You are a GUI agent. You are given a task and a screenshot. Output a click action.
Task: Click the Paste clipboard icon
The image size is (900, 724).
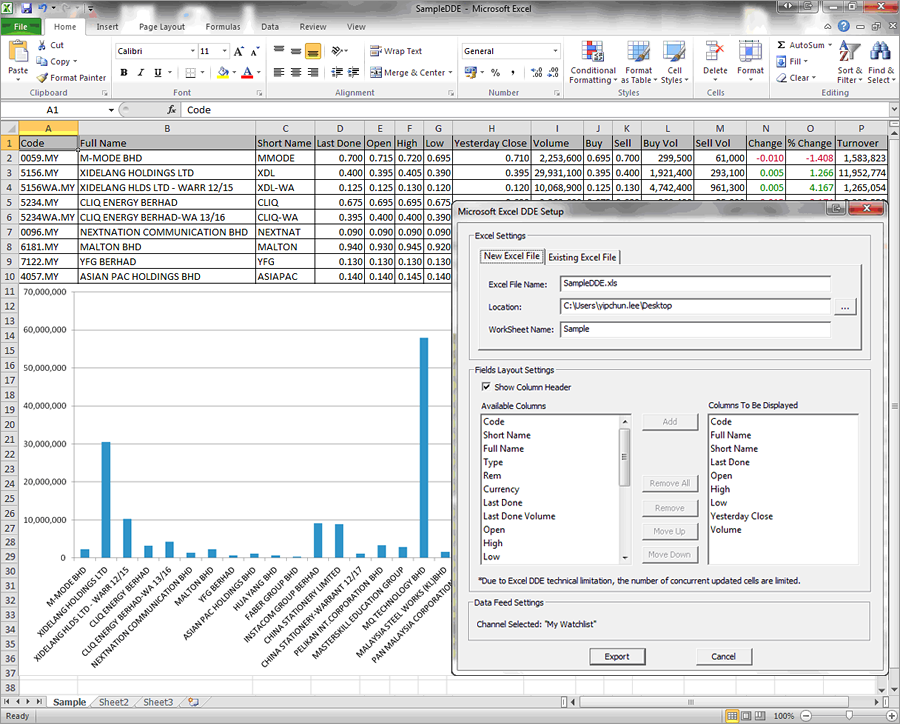click(x=18, y=52)
